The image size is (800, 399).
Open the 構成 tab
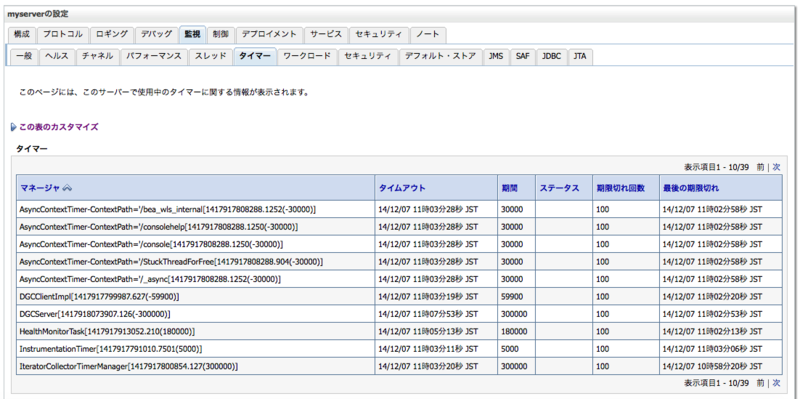[22, 34]
